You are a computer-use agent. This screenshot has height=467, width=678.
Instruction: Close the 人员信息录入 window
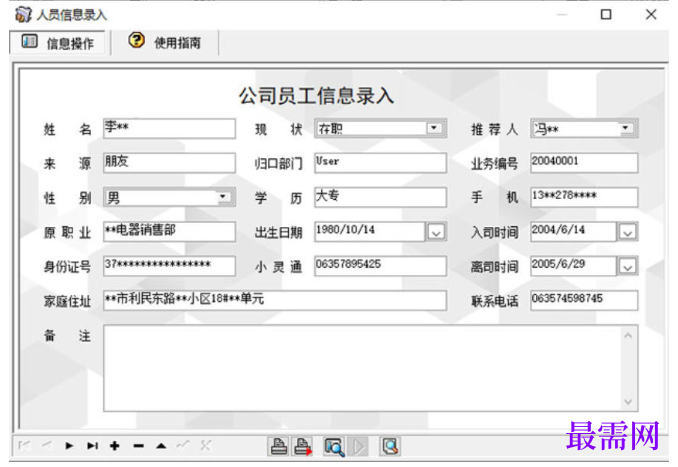pyautogui.click(x=651, y=14)
